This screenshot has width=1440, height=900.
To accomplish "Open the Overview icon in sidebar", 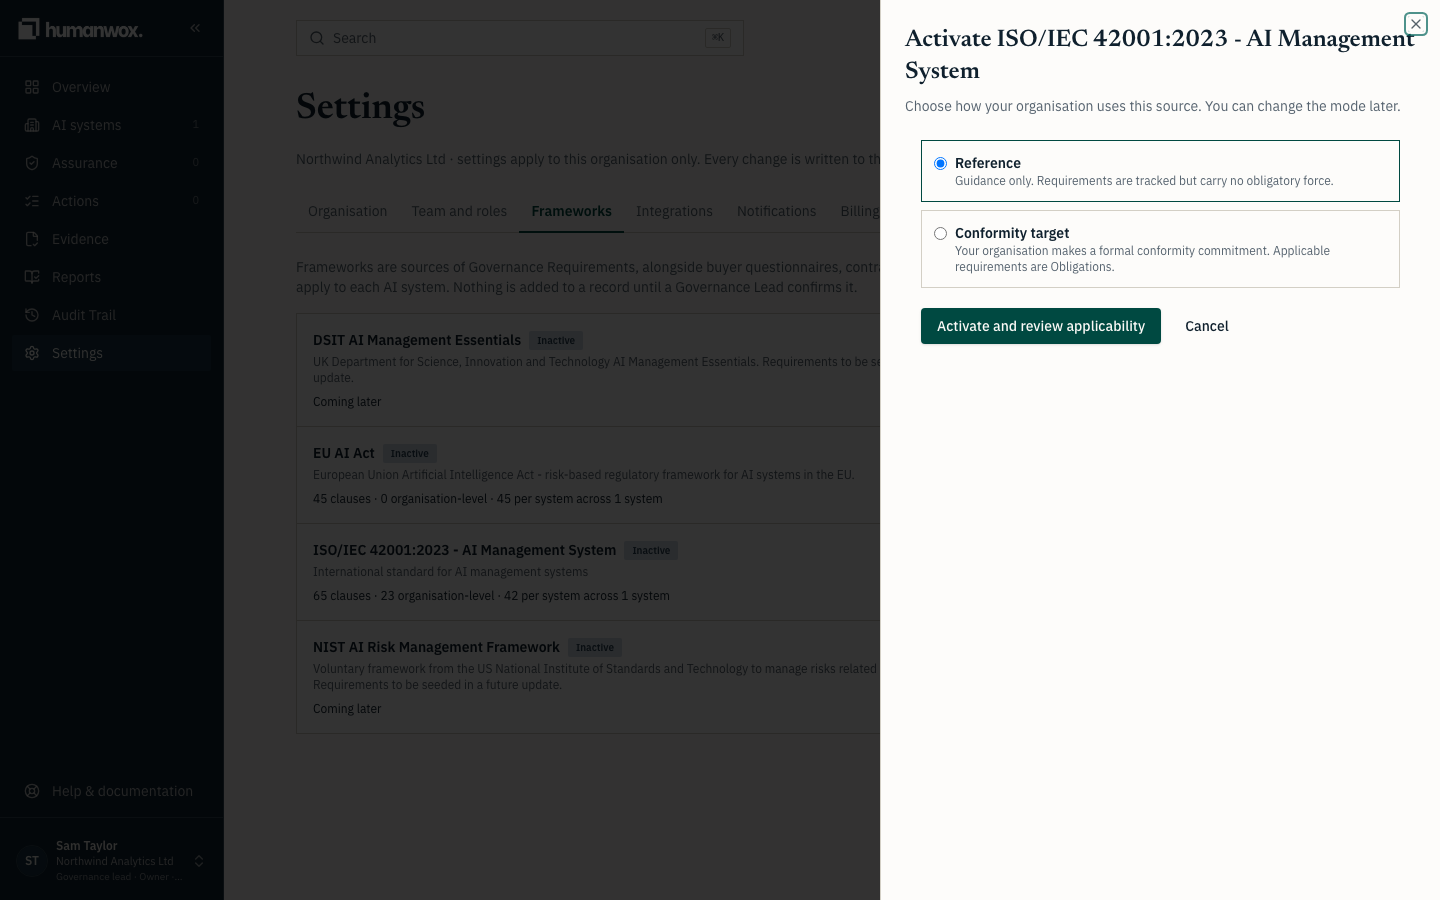I will 32,87.
